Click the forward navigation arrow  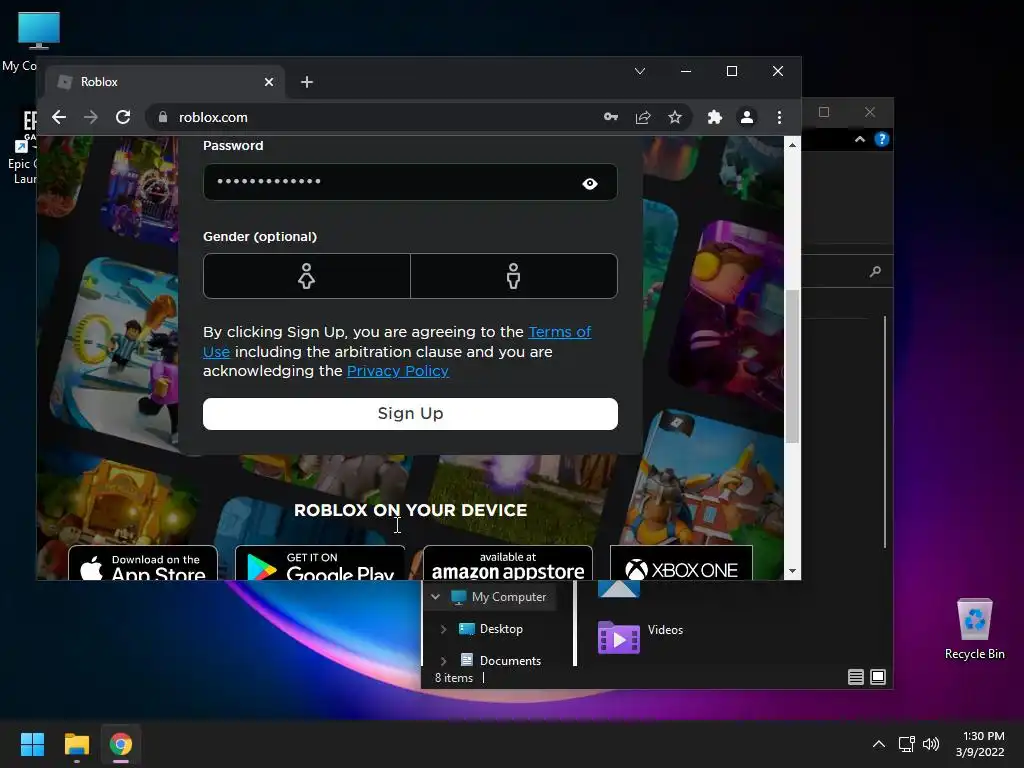pos(91,117)
